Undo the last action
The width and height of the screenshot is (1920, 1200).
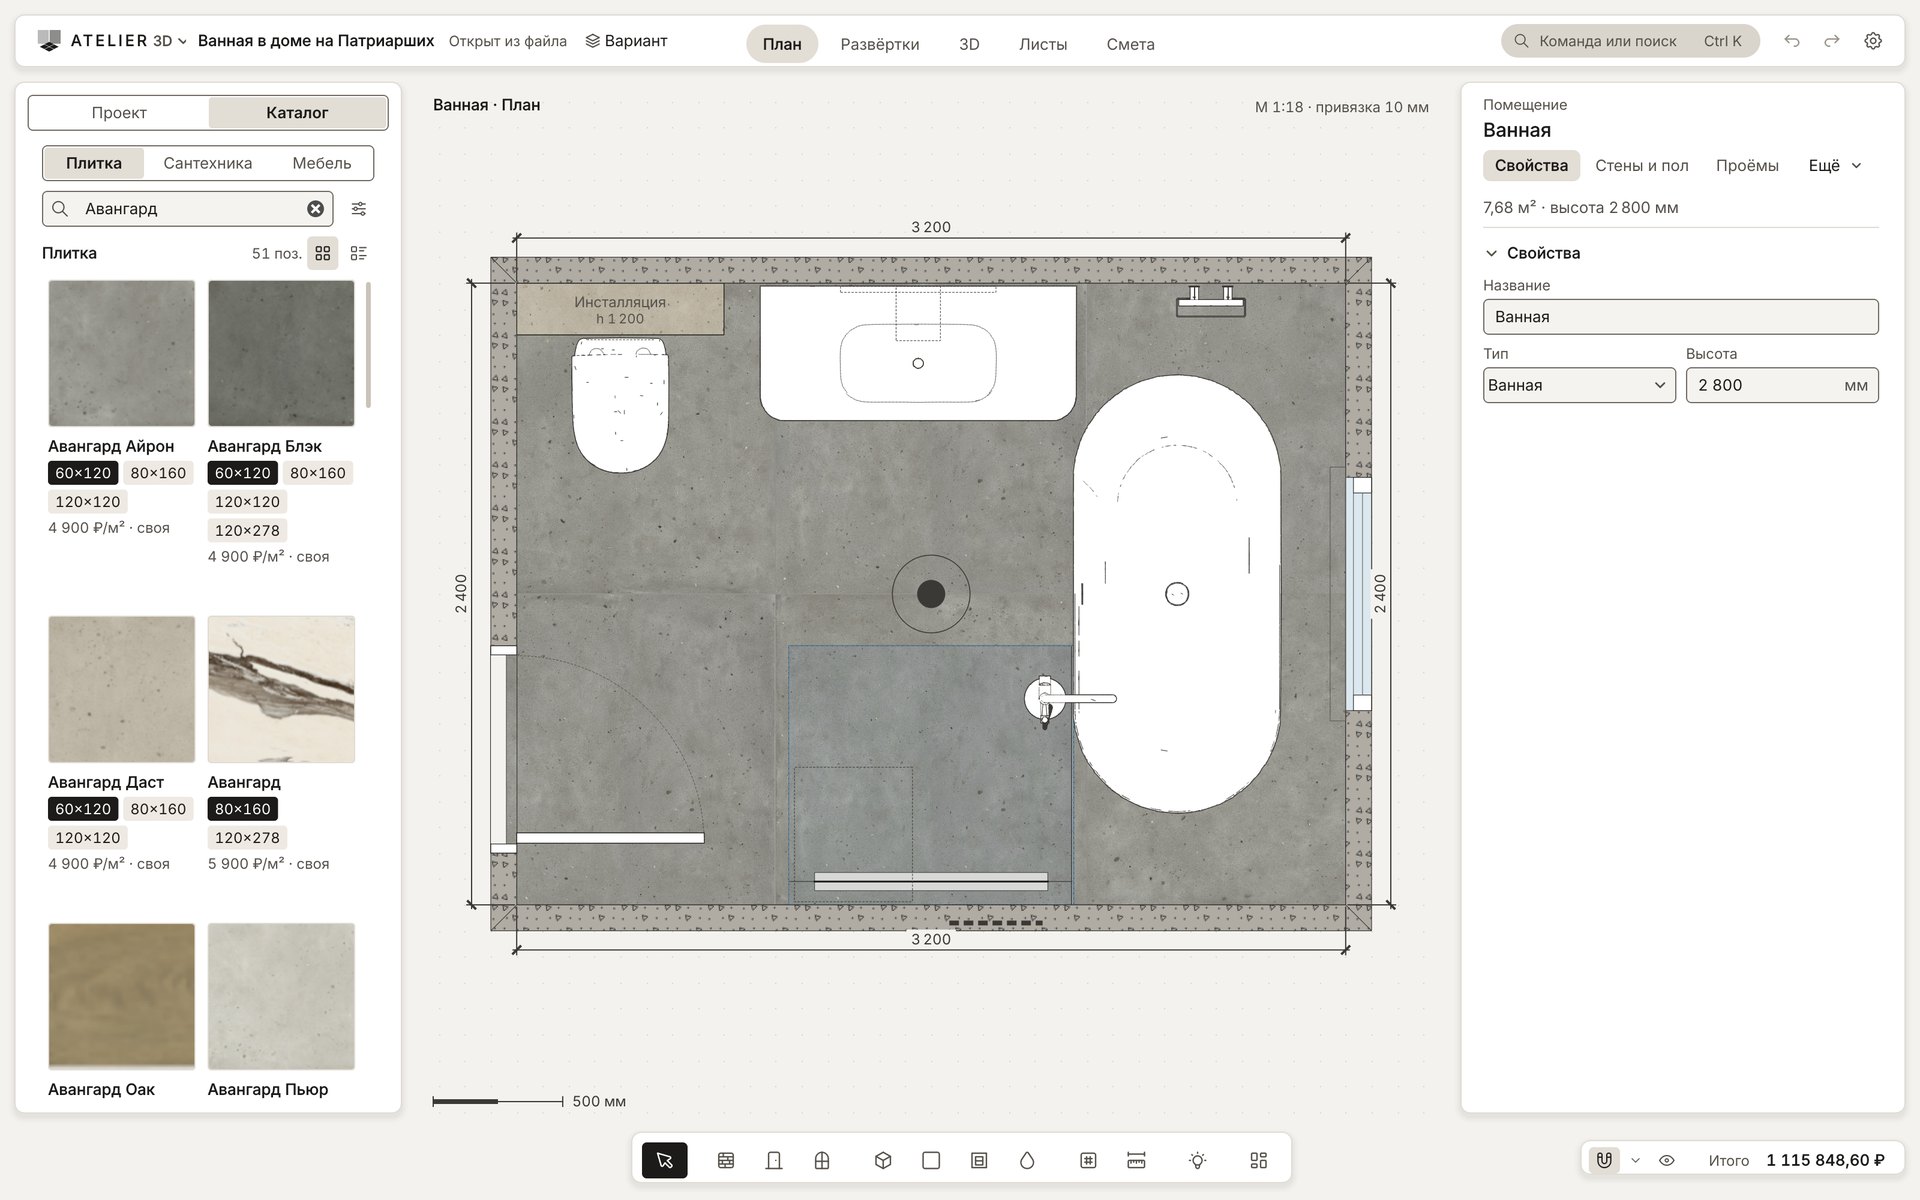[x=1792, y=41]
